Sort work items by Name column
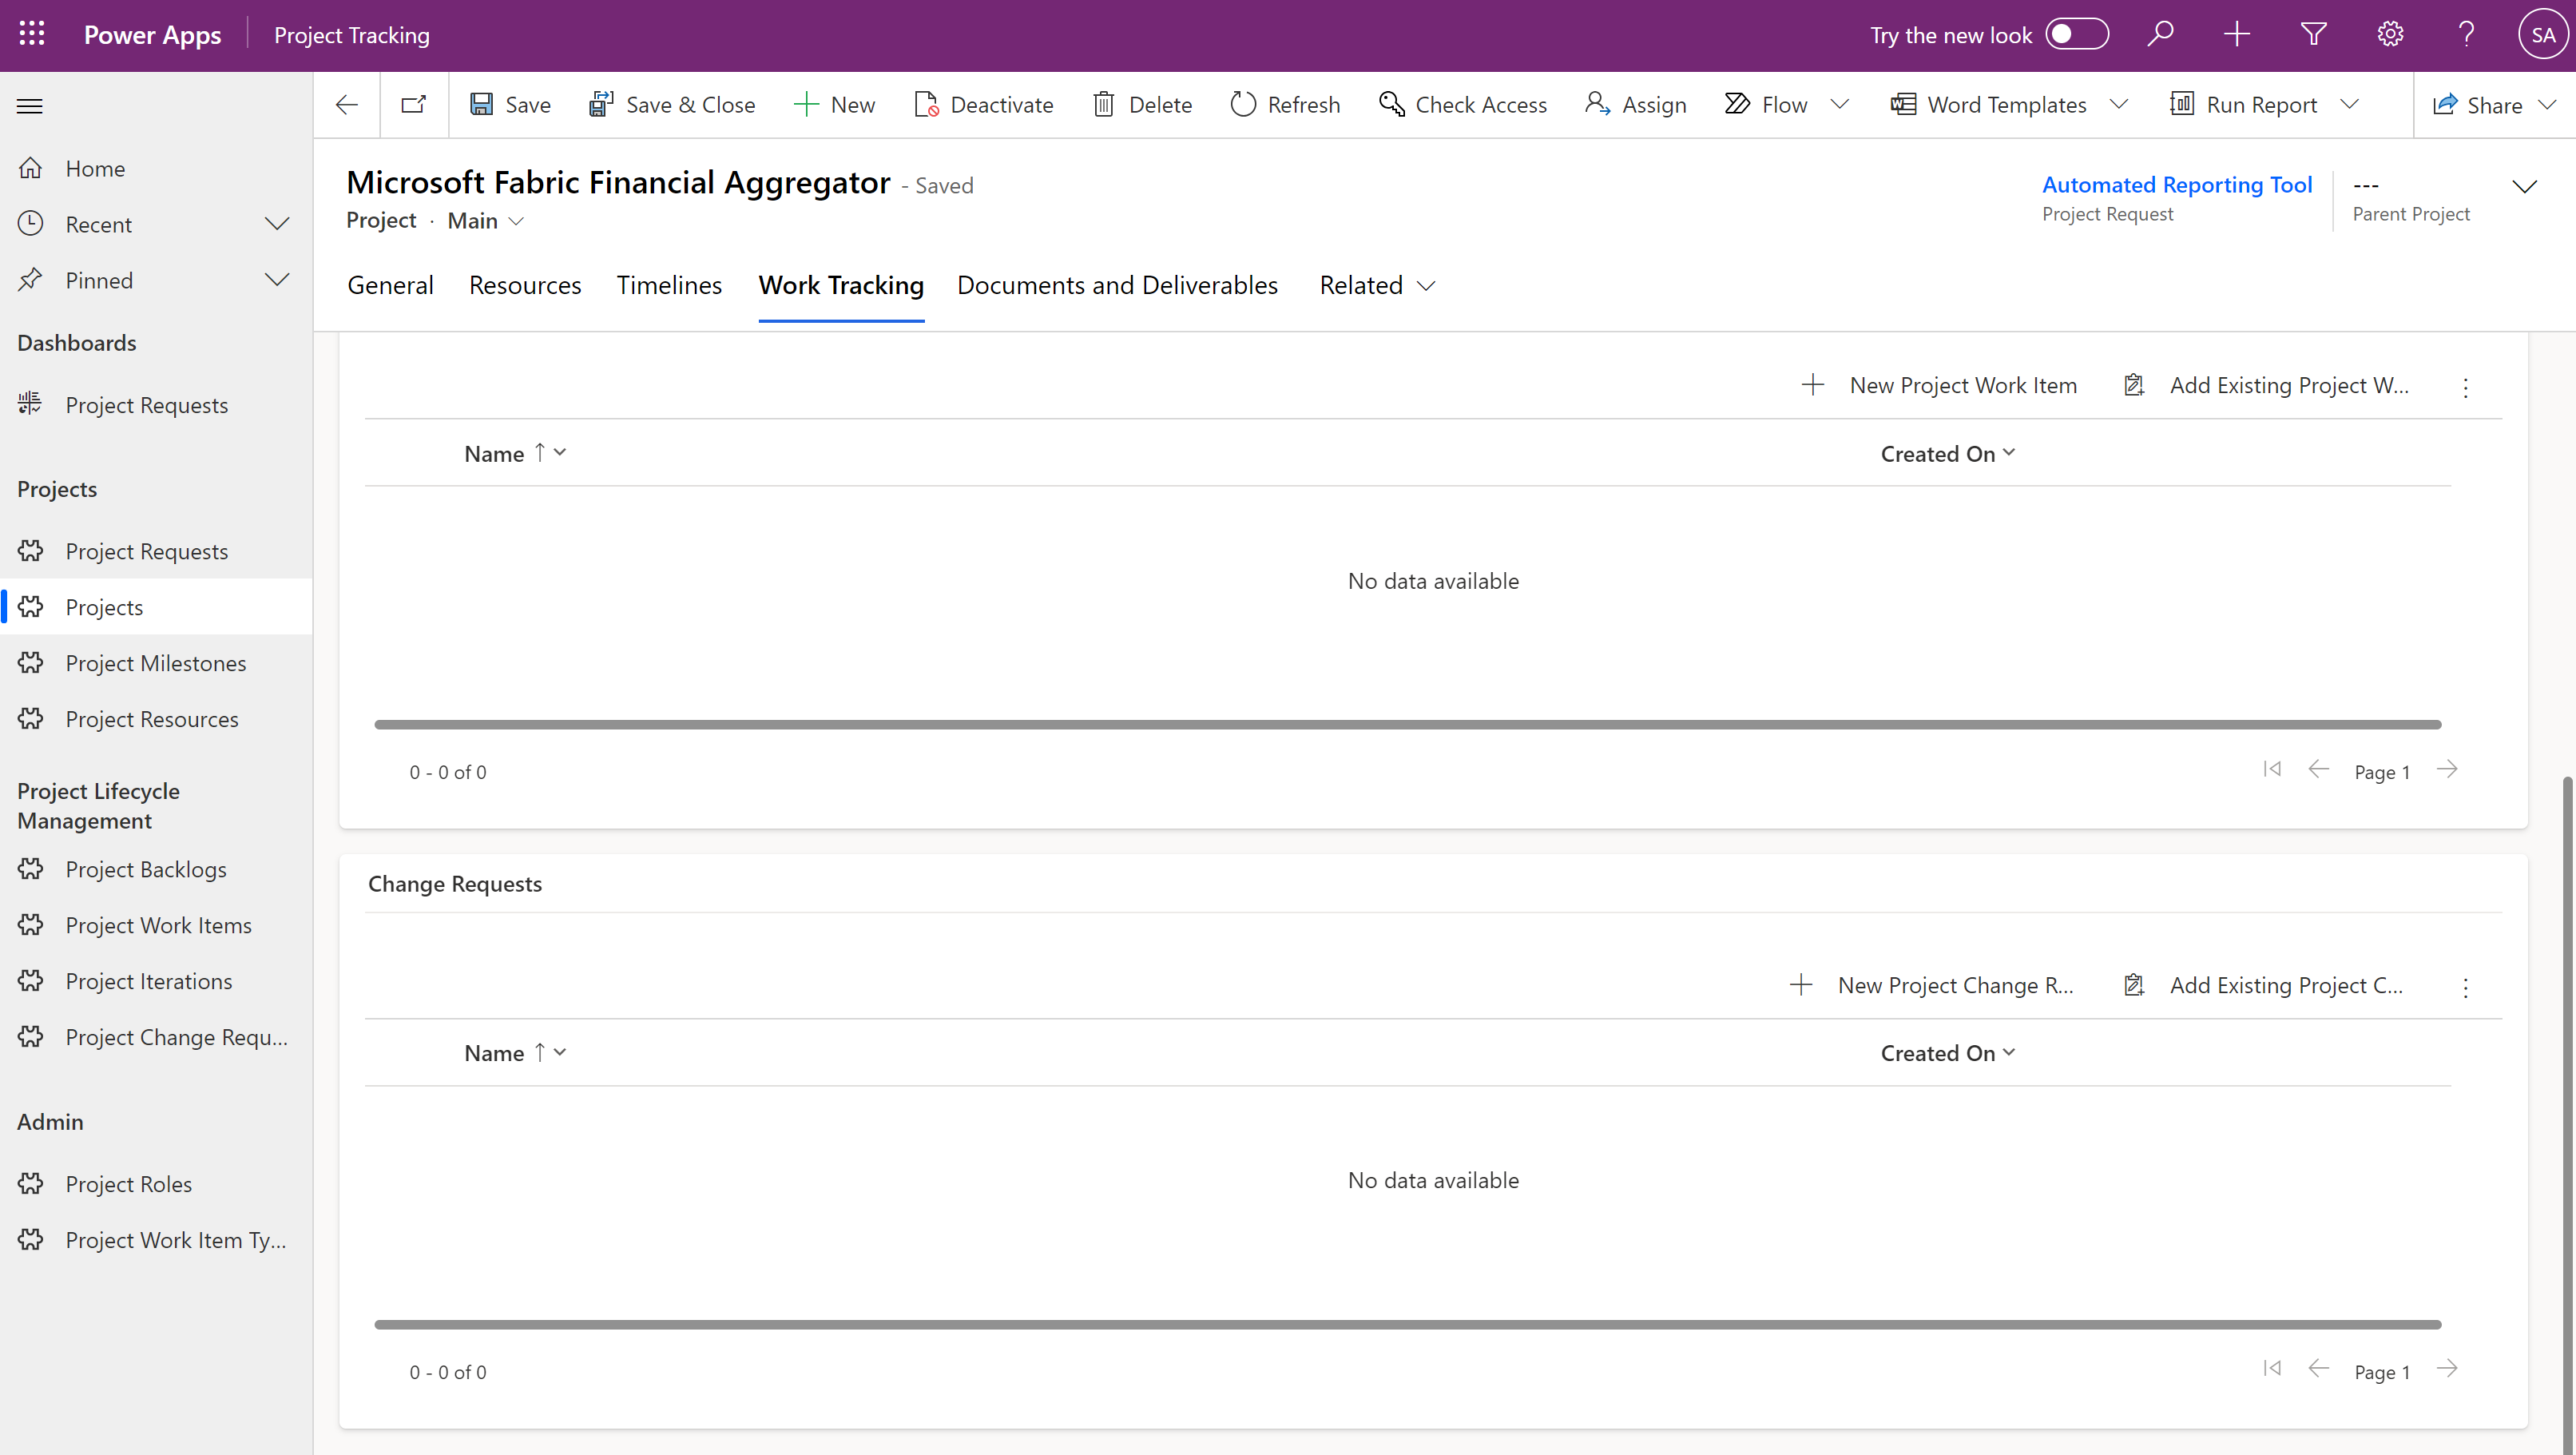Viewport: 2576px width, 1455px height. (x=515, y=454)
